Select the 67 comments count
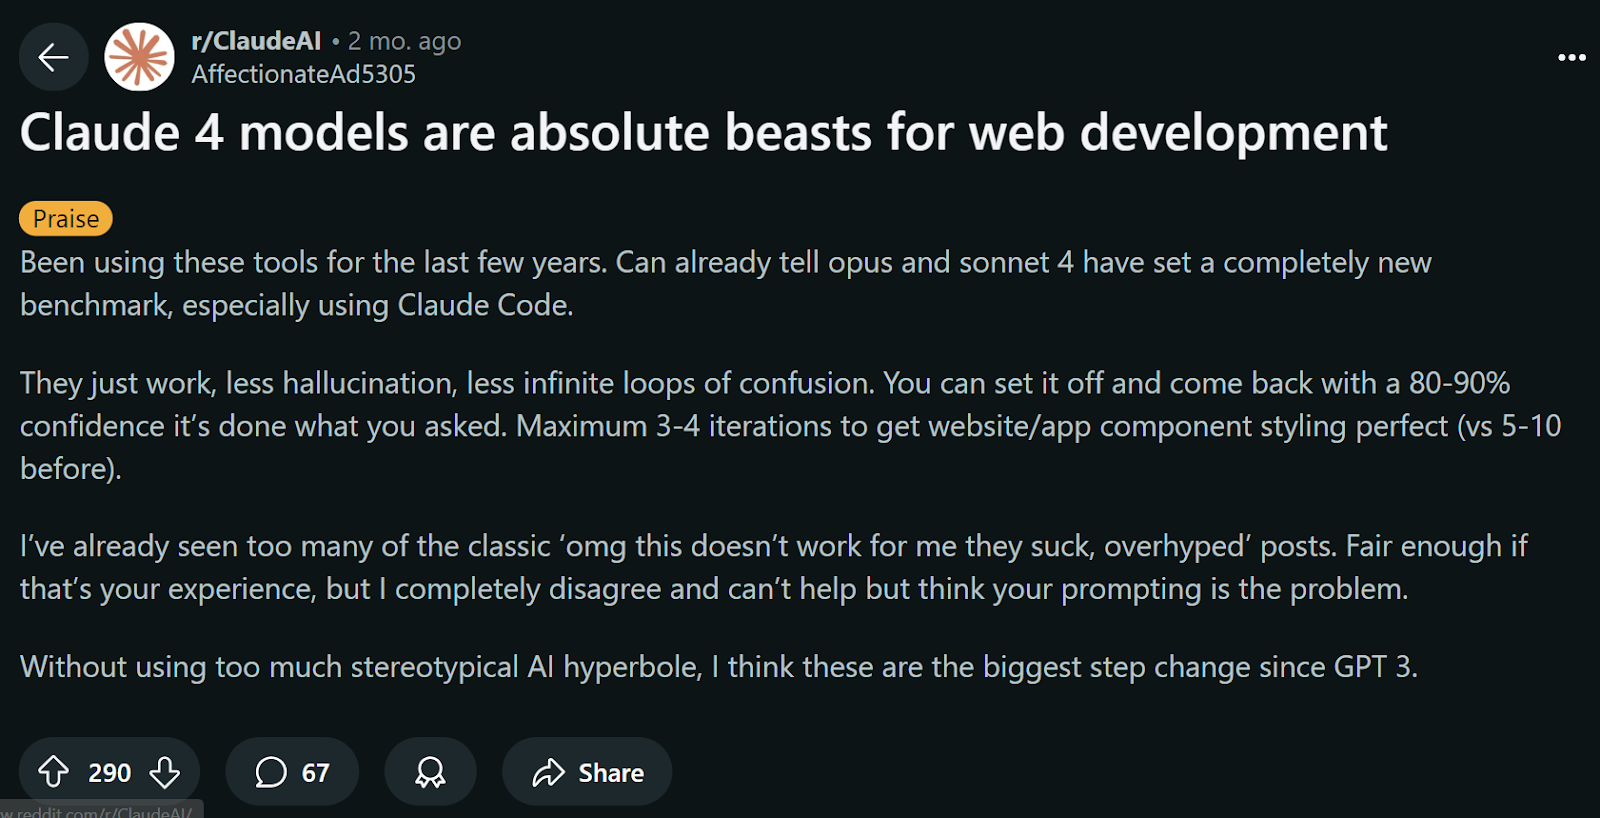Screen dimensions: 1600x818 tap(315, 772)
